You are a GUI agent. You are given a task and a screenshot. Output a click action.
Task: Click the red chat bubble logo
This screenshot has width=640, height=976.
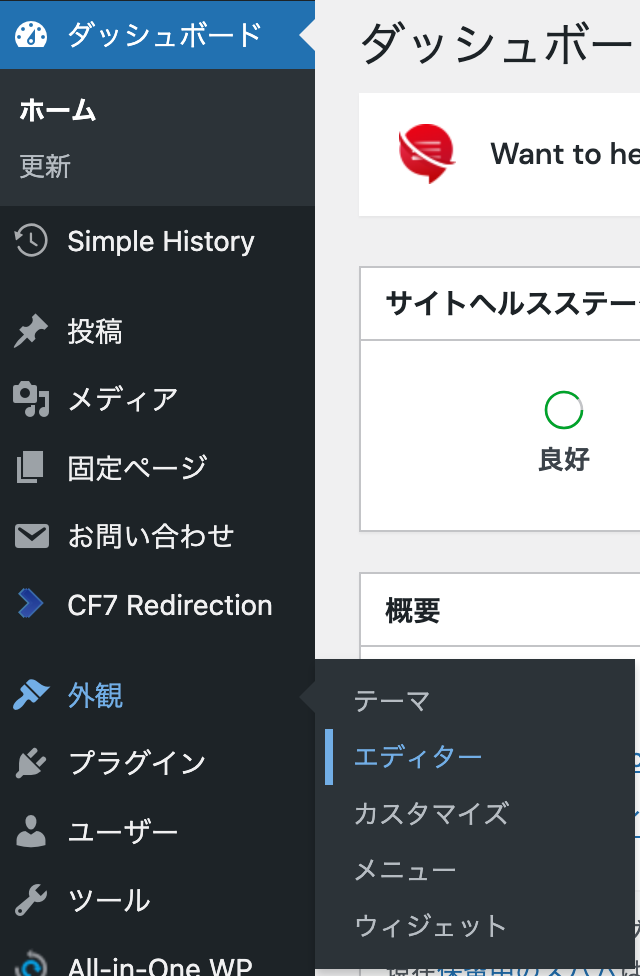[x=426, y=153]
